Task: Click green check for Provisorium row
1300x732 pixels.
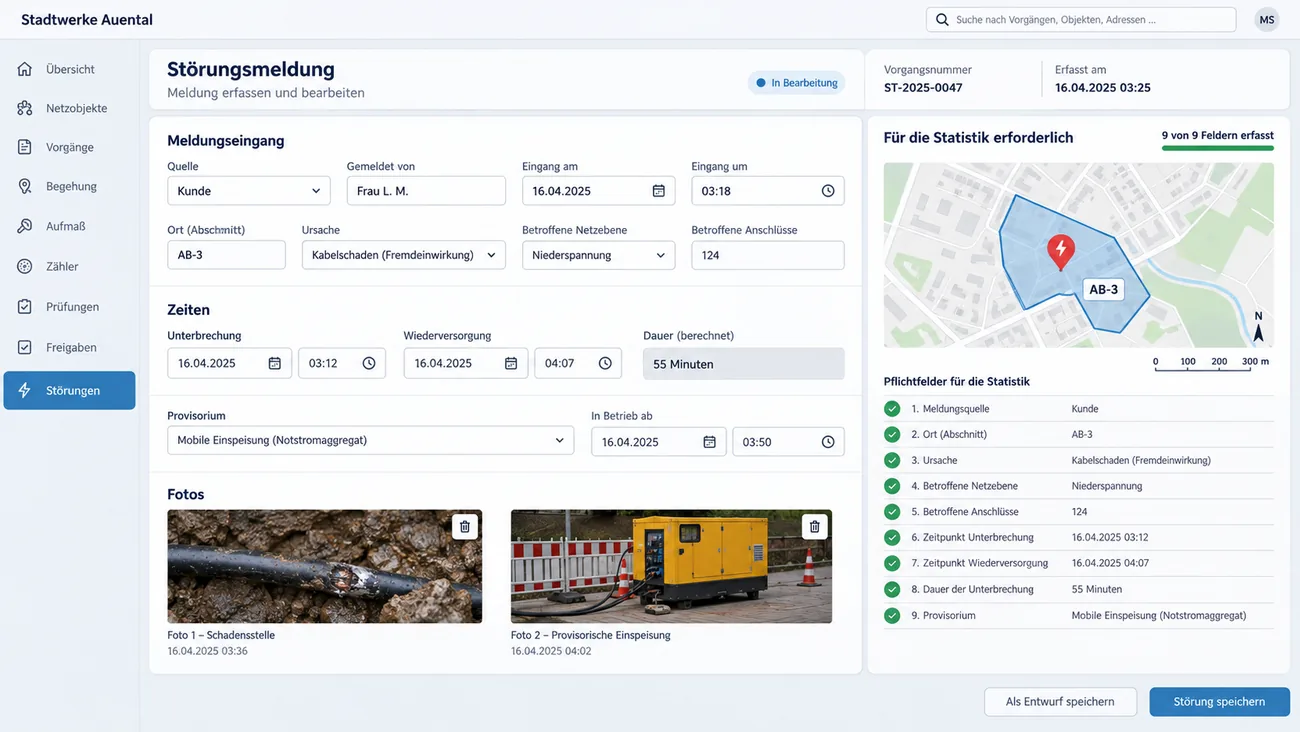Action: (x=892, y=616)
